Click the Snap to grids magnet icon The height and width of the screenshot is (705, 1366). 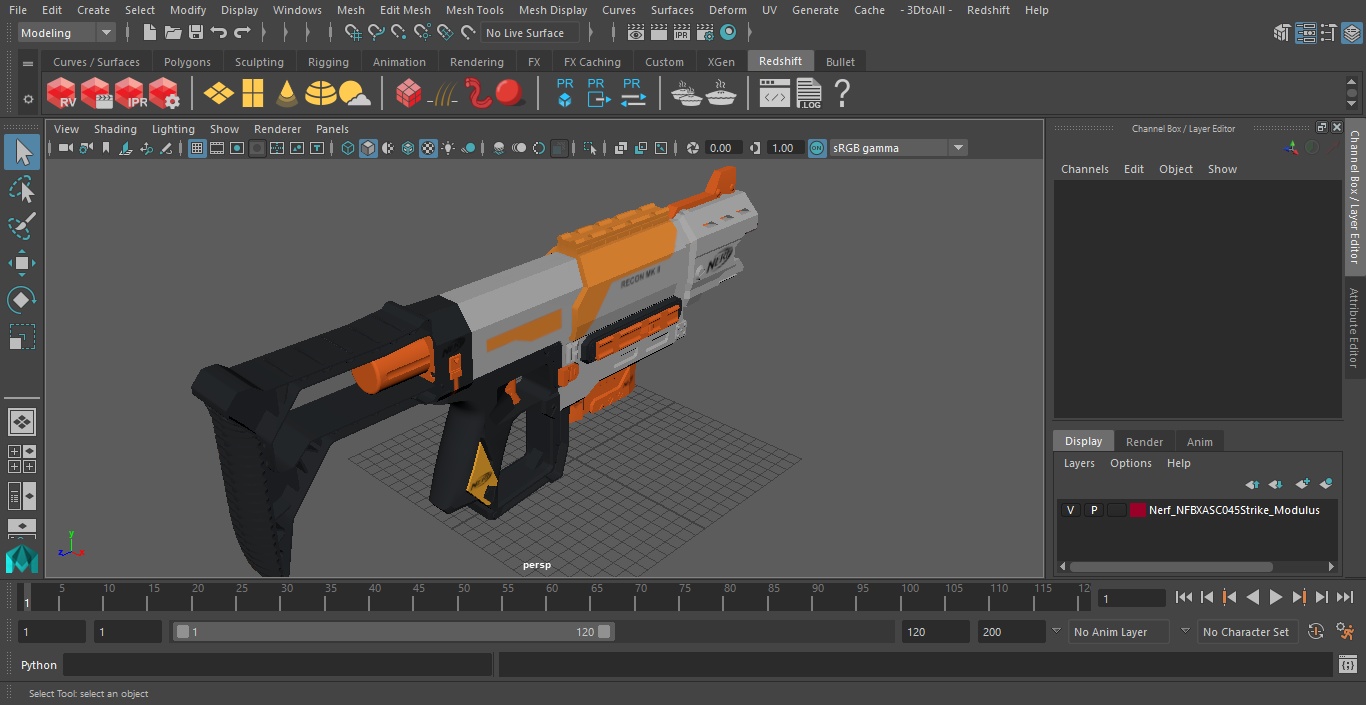[353, 33]
